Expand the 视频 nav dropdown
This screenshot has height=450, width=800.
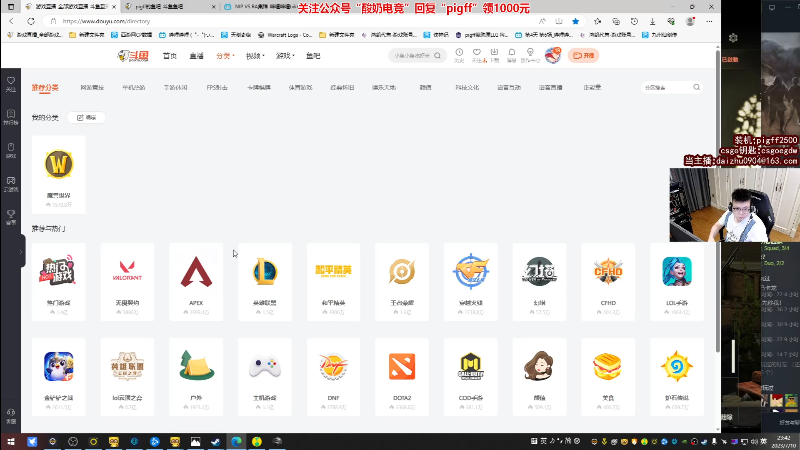tap(255, 56)
